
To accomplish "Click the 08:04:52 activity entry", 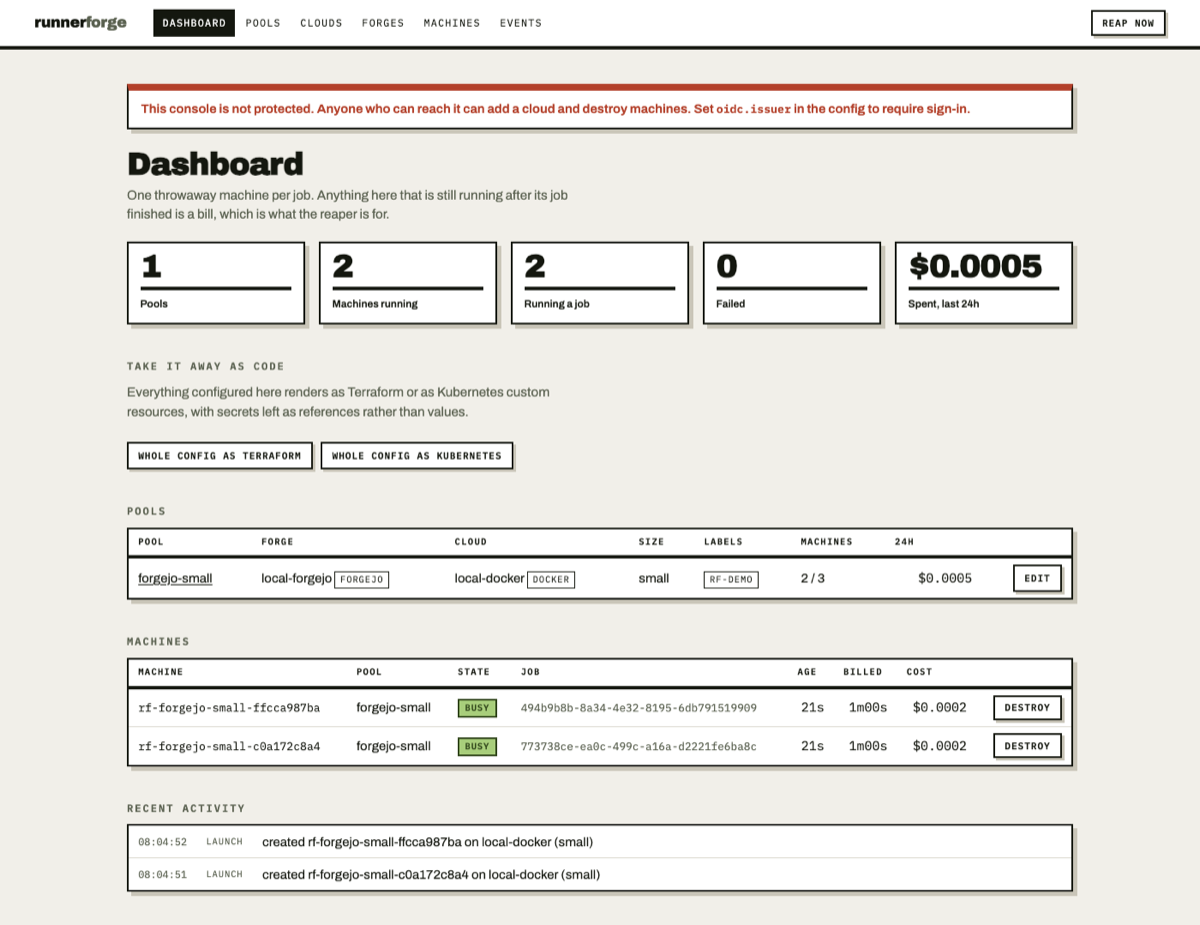I will click(600, 842).
